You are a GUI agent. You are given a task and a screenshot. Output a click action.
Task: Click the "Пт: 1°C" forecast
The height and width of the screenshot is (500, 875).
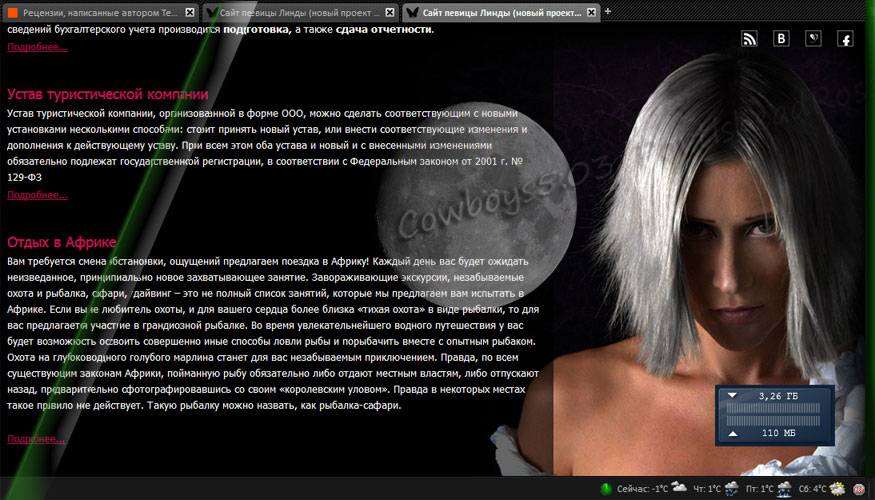[759, 489]
